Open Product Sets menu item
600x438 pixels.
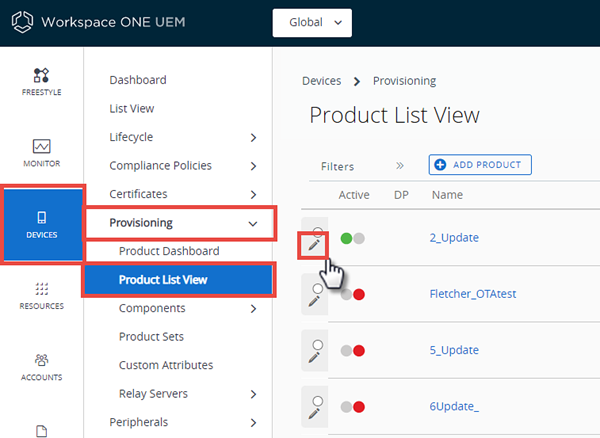[x=151, y=337]
